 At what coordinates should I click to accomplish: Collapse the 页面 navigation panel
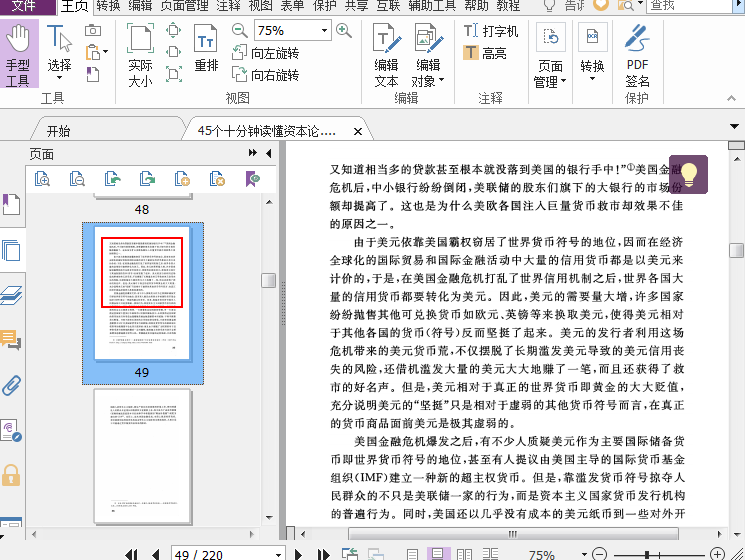(269, 153)
